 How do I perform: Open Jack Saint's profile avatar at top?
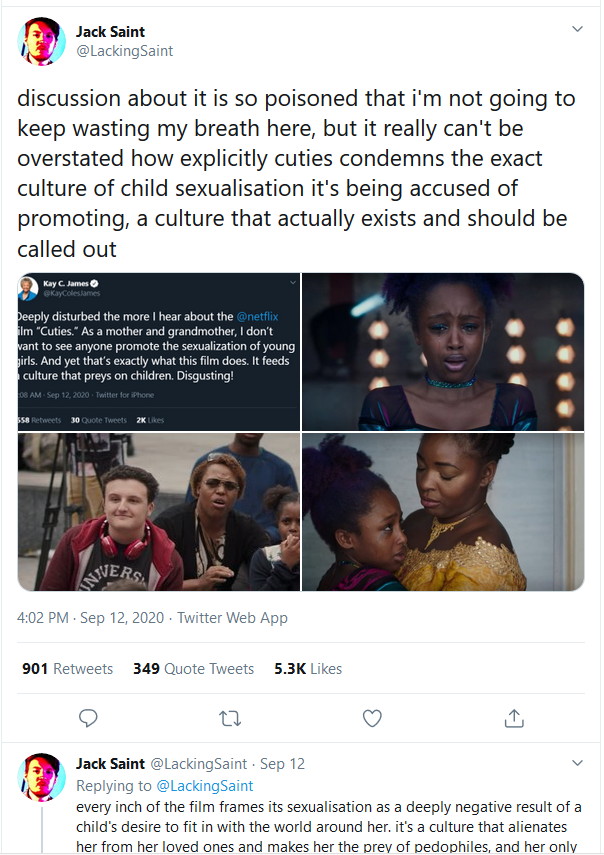[42, 41]
